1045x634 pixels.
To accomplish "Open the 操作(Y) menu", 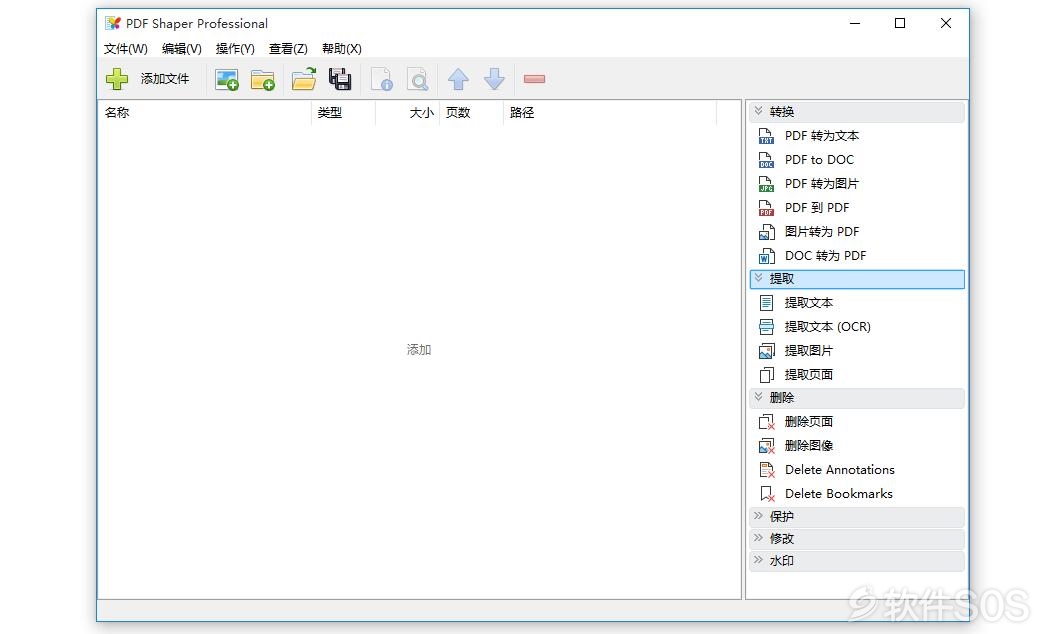I will [x=235, y=49].
